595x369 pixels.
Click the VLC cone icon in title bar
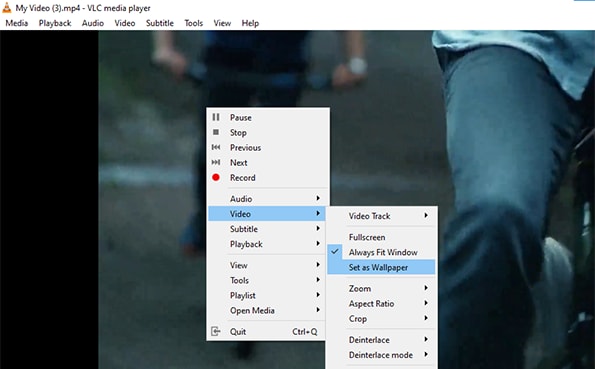pos(6,7)
